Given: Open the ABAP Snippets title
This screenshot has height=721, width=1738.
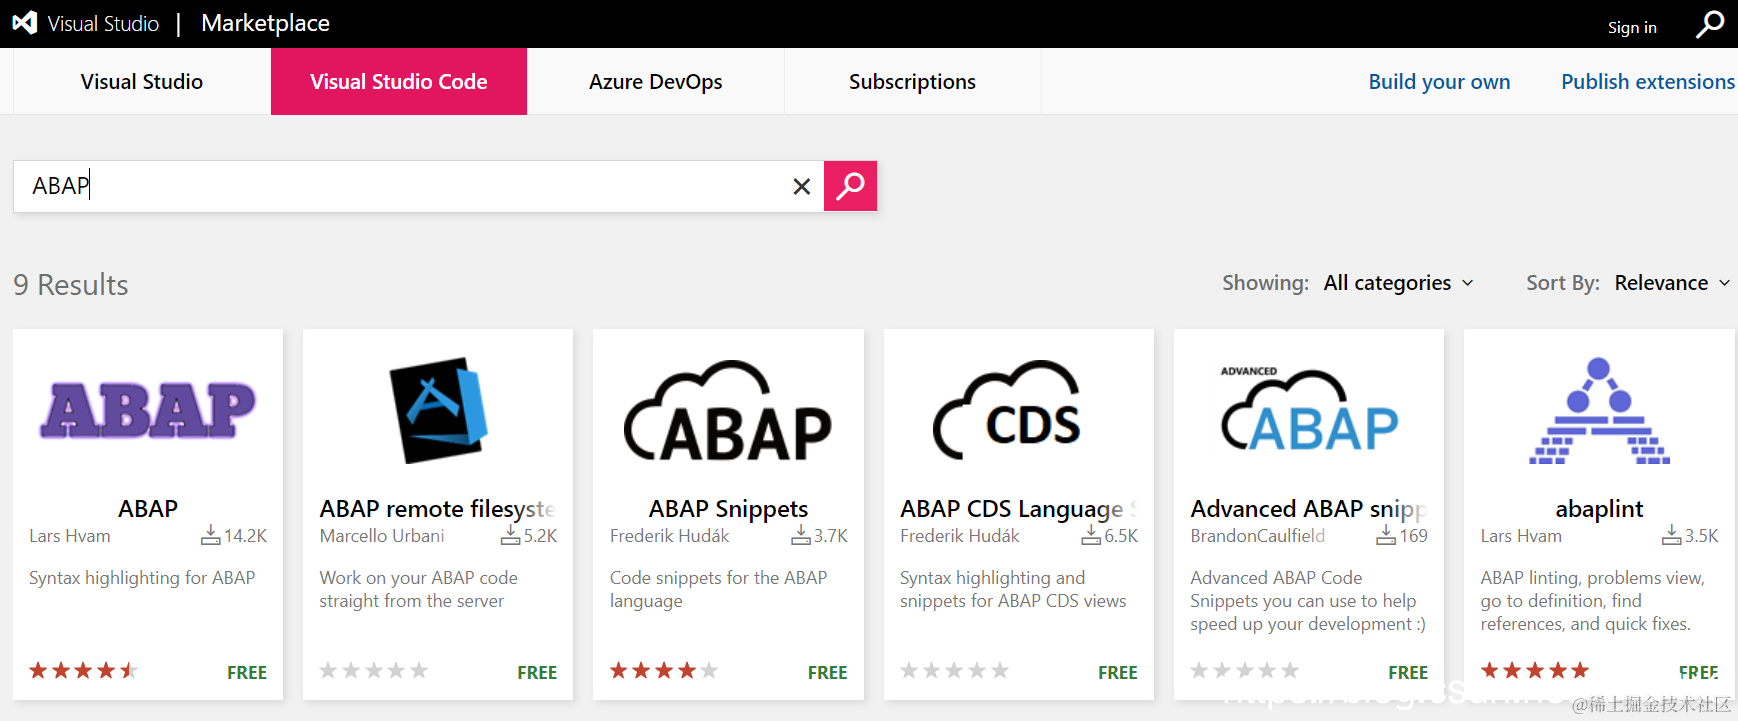Looking at the screenshot, I should tap(728, 508).
